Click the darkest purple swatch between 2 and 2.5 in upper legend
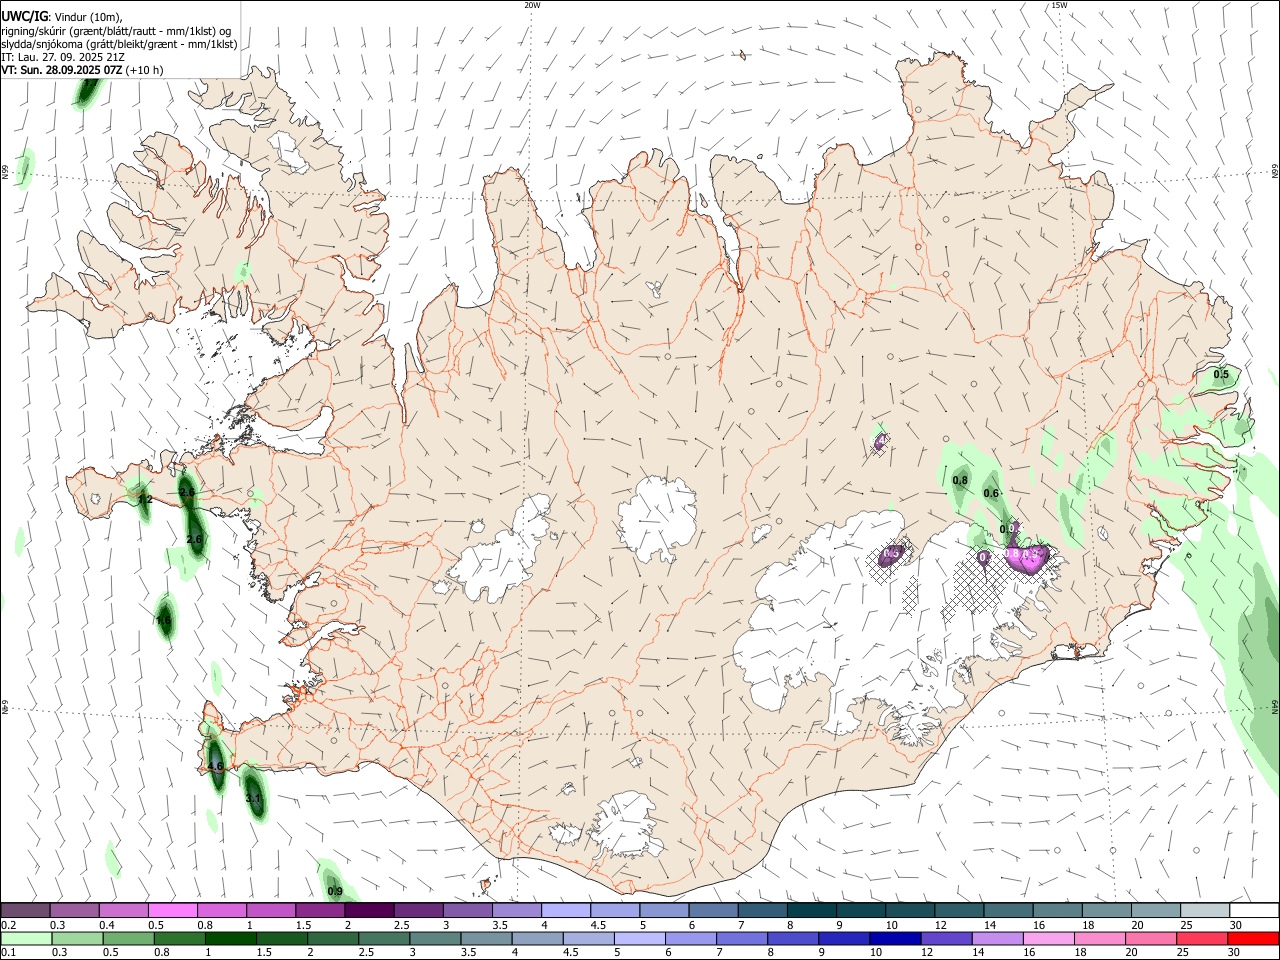This screenshot has height=960, width=1280. pos(369,911)
